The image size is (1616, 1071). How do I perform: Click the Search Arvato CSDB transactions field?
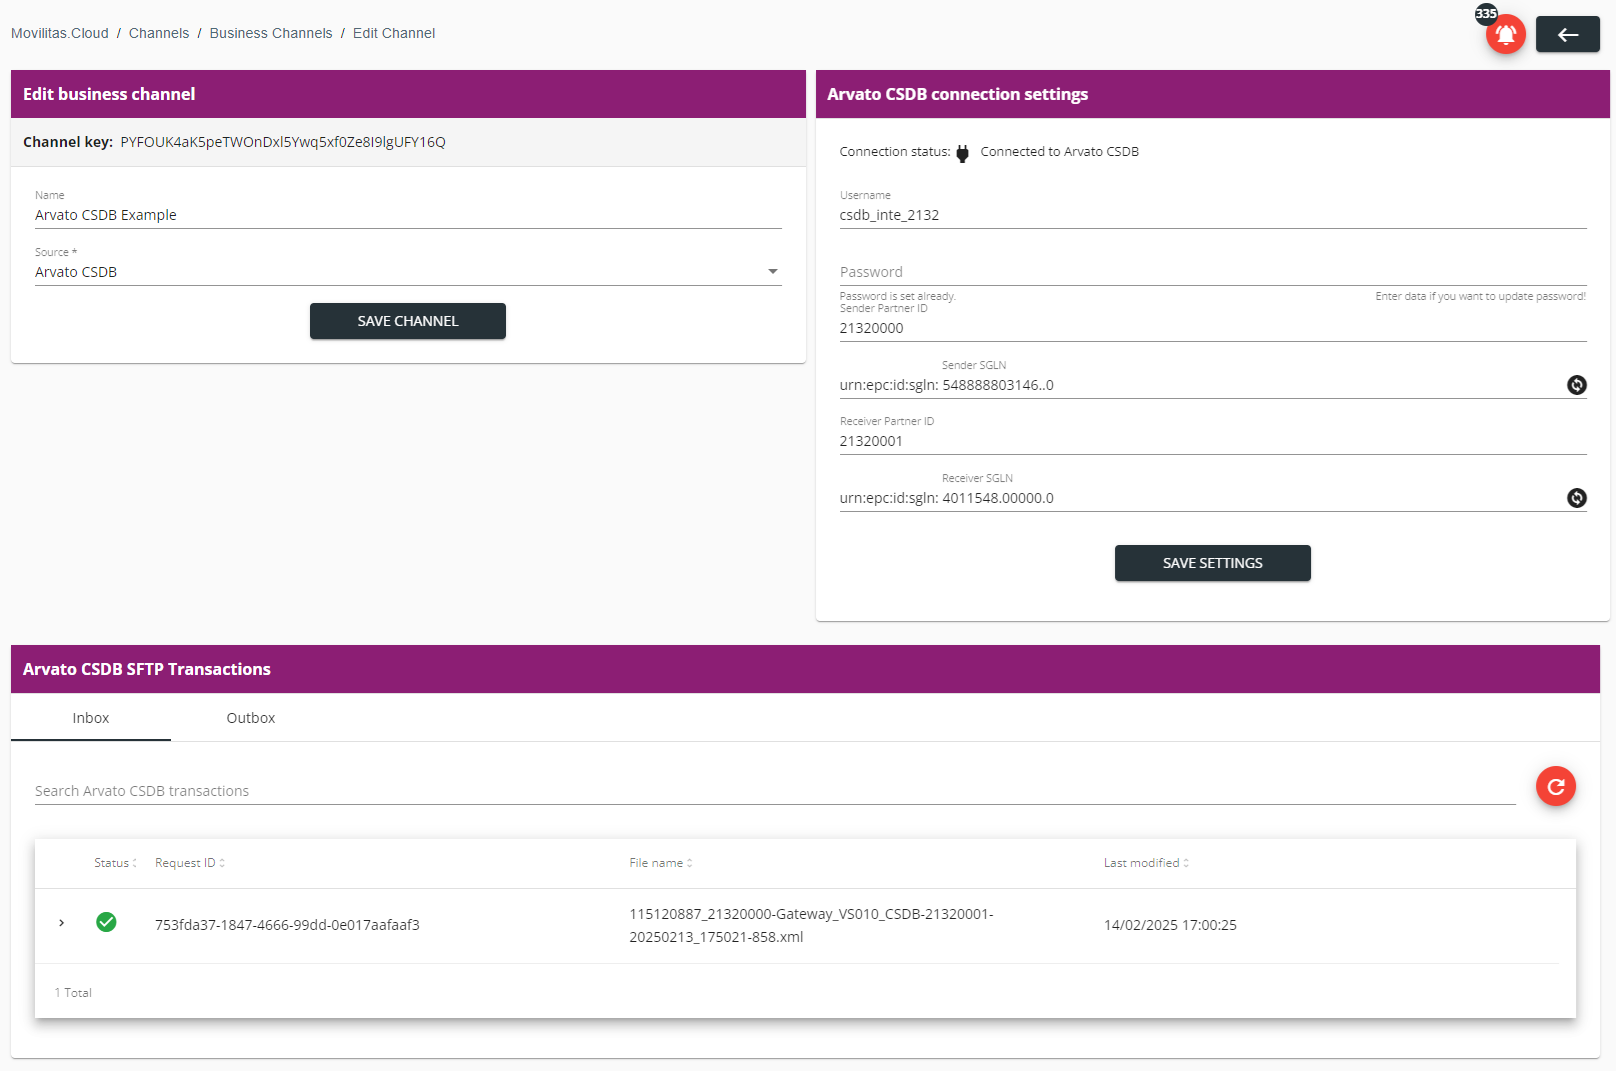tap(775, 791)
